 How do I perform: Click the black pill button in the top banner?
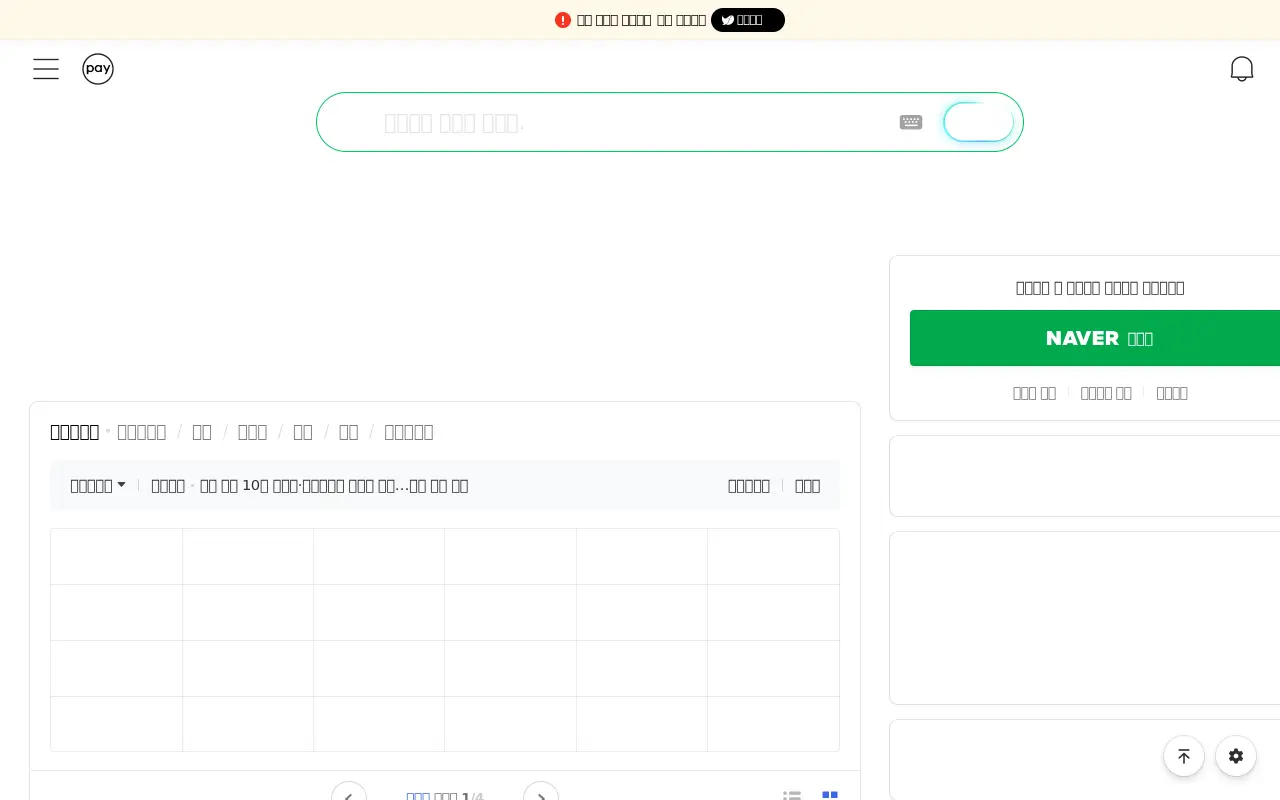click(748, 20)
